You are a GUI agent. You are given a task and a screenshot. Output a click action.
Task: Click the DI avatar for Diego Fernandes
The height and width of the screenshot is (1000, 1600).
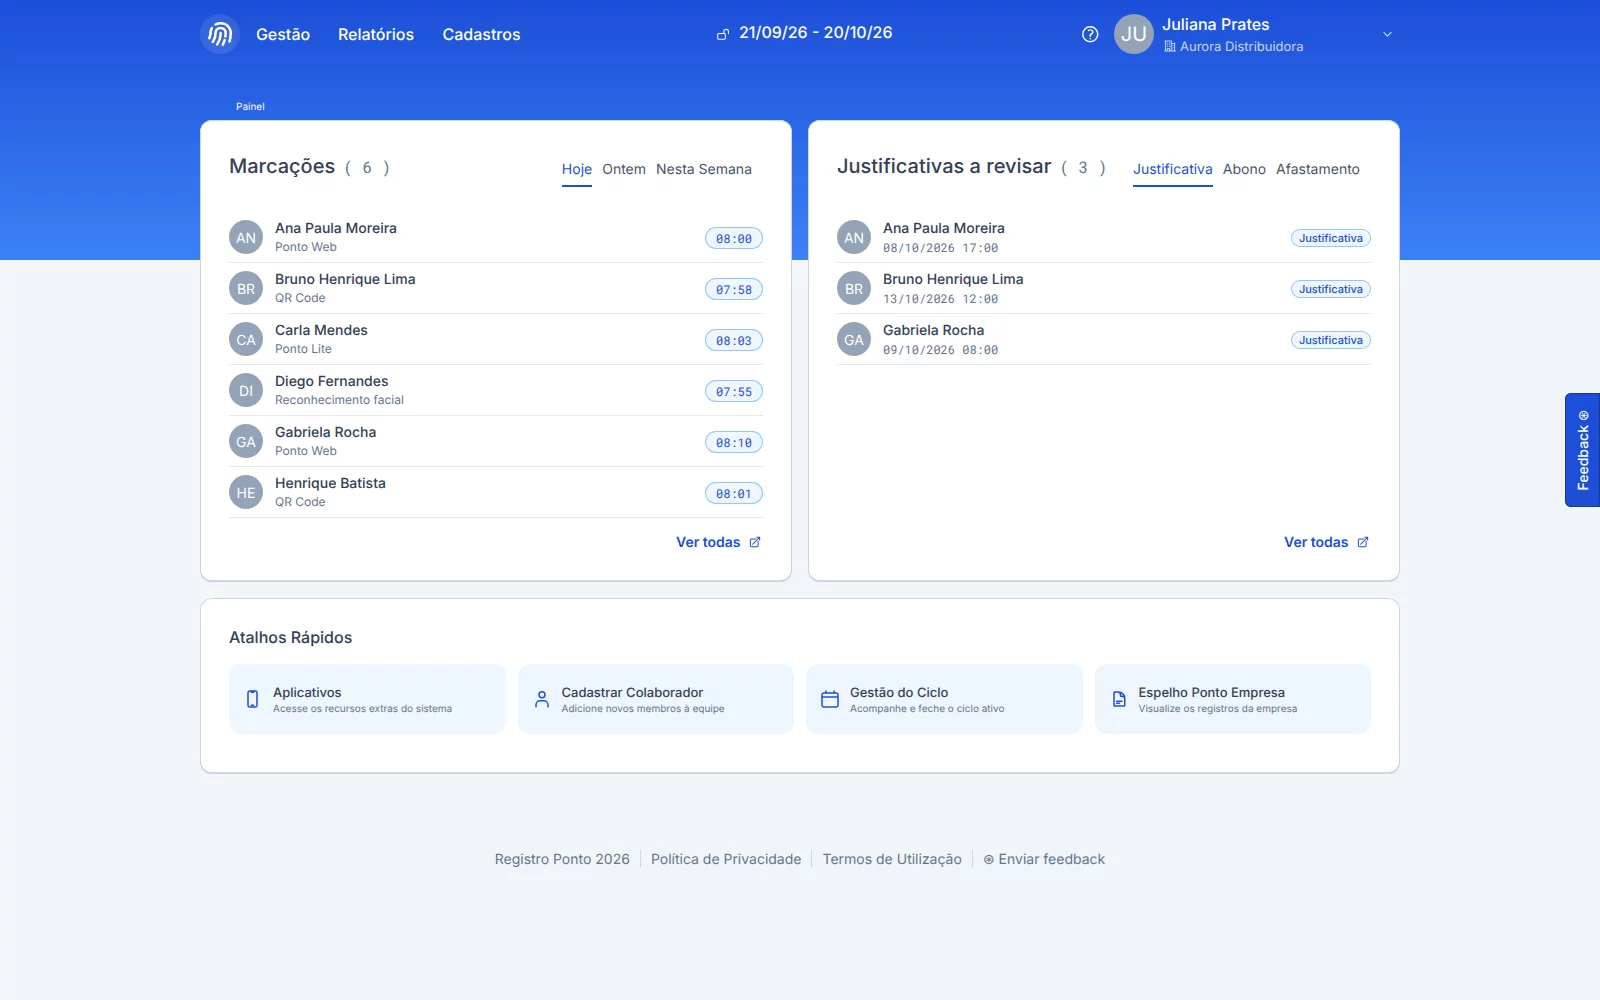(x=246, y=391)
